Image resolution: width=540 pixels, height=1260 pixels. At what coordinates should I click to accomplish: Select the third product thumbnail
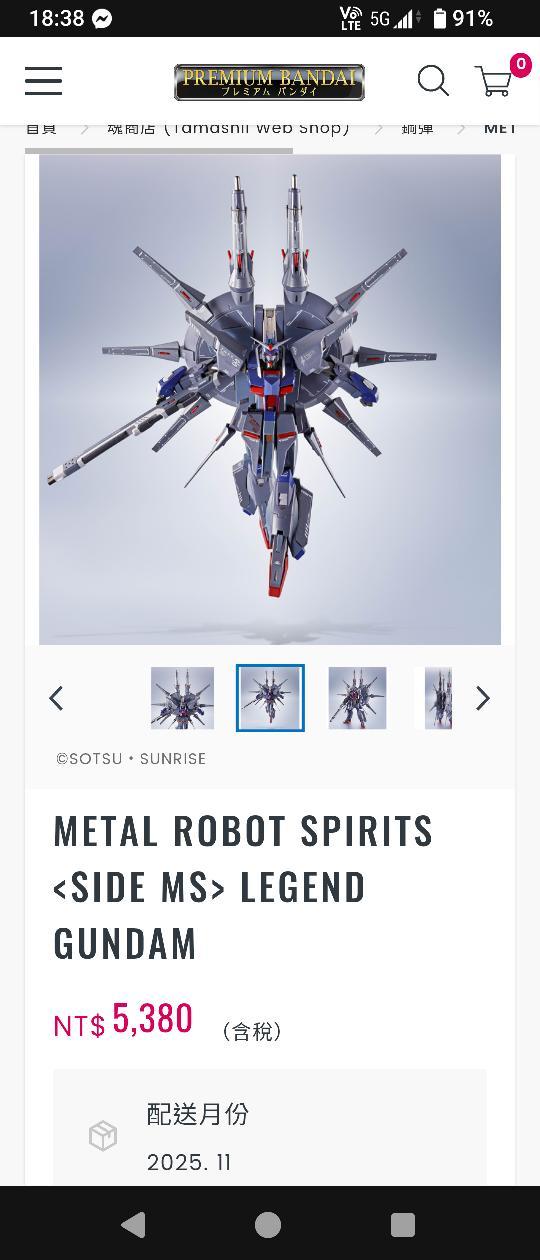357,698
